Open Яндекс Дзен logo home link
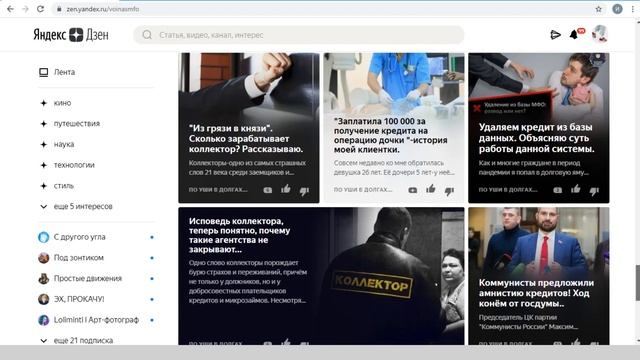The width and height of the screenshot is (640, 360). click(71, 35)
